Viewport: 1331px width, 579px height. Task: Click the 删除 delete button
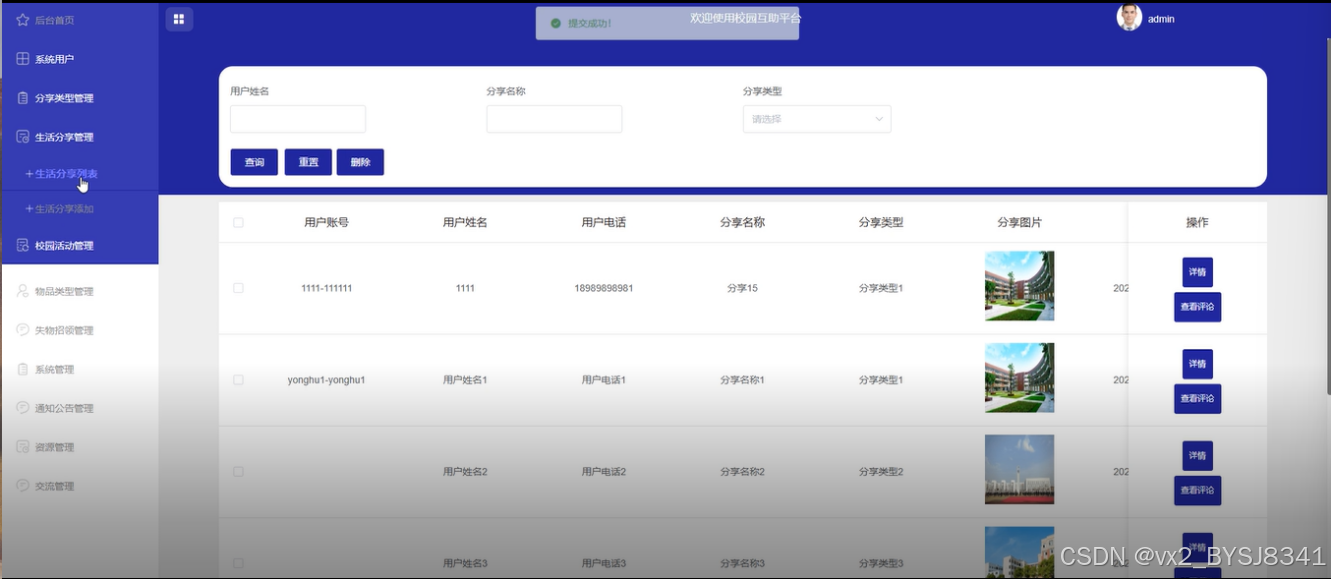tap(360, 162)
